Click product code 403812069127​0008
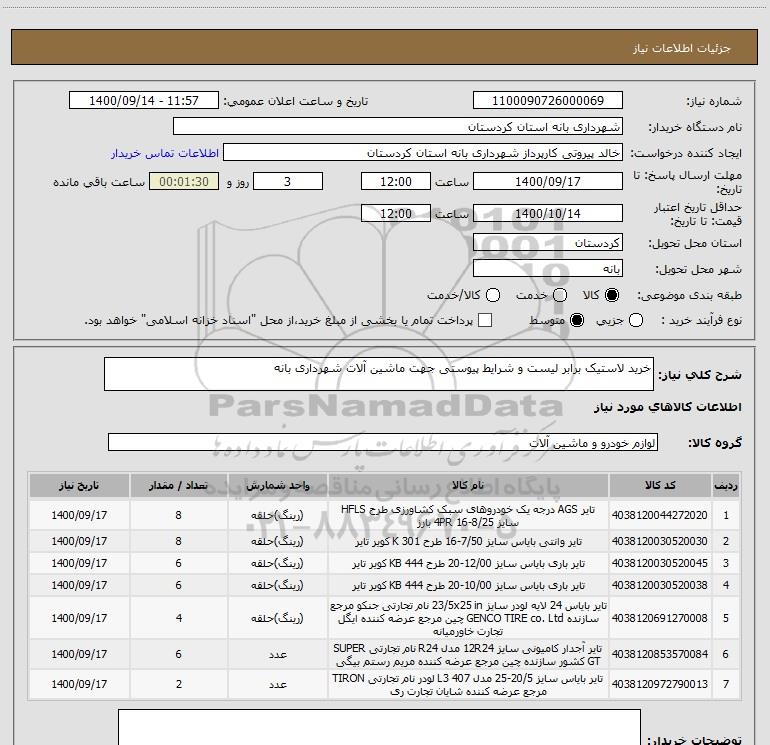 pyautogui.click(x=660, y=618)
